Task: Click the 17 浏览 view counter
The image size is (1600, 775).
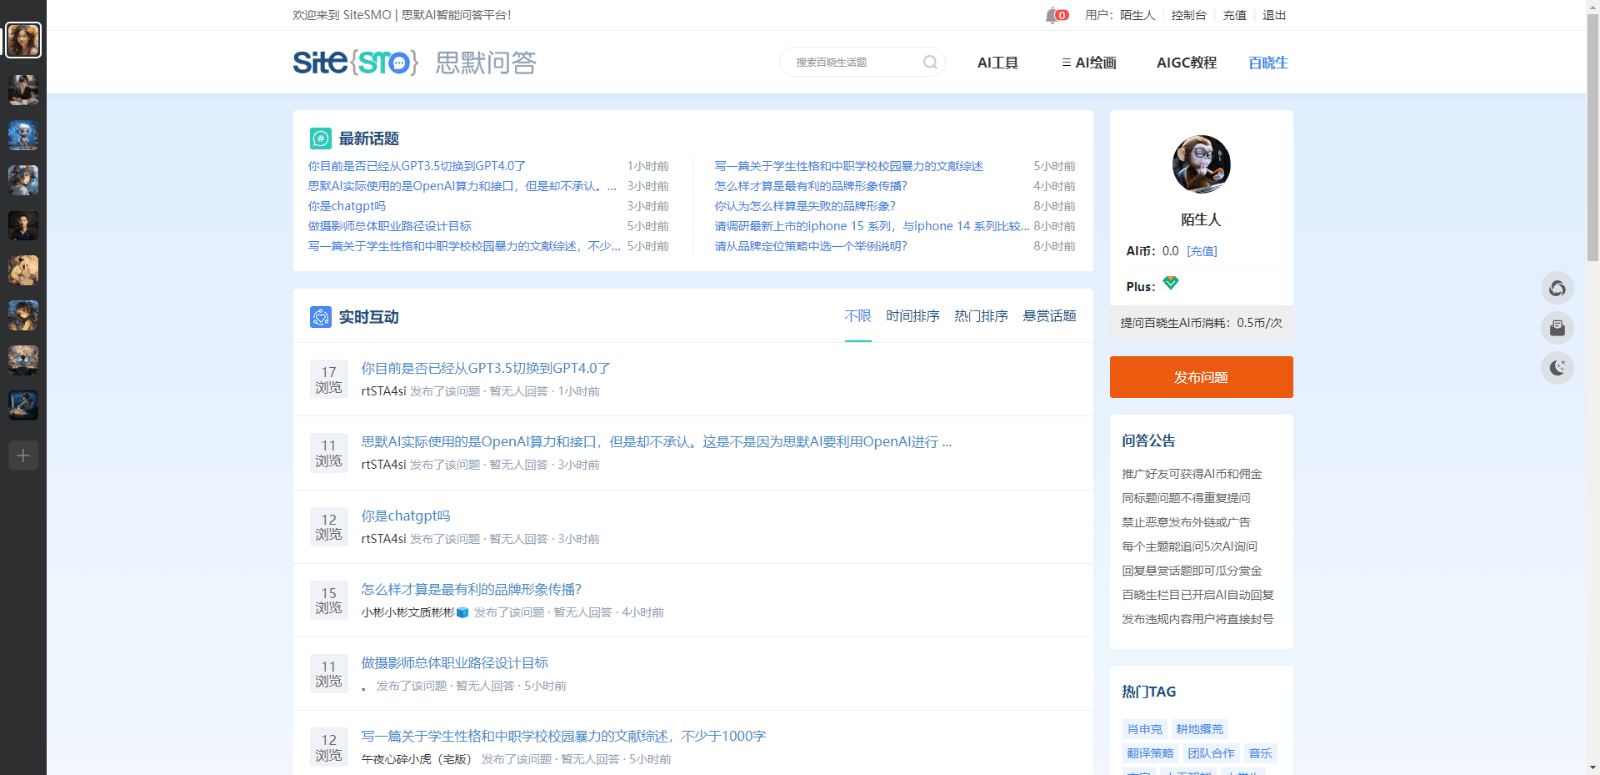Action: [329, 380]
